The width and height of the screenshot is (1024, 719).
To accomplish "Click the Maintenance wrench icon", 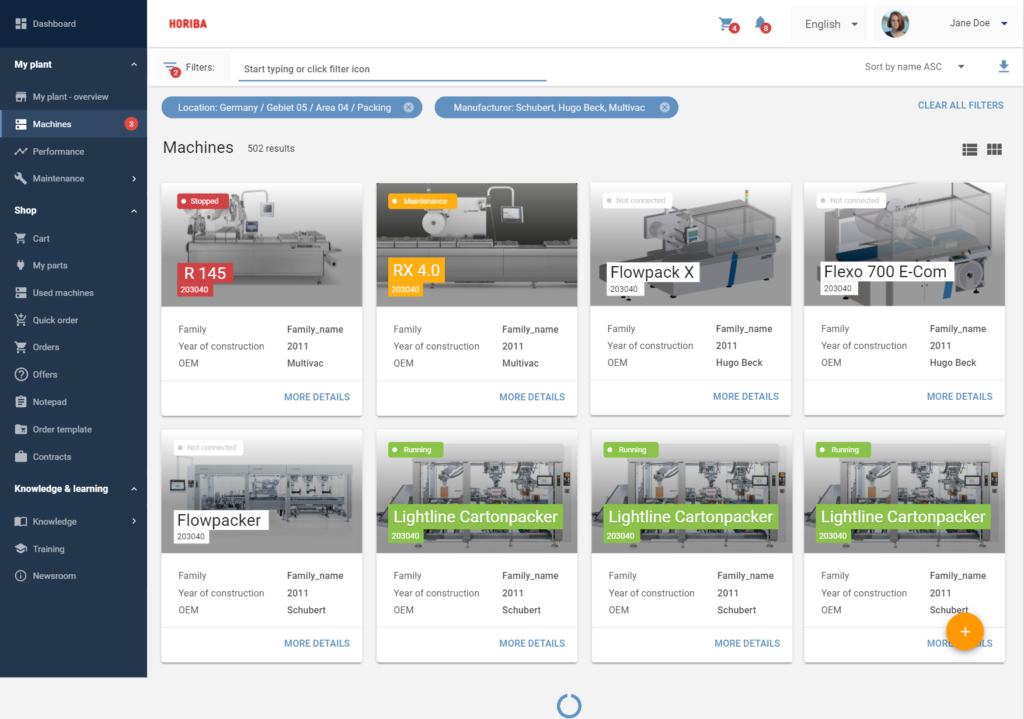I will [21, 178].
